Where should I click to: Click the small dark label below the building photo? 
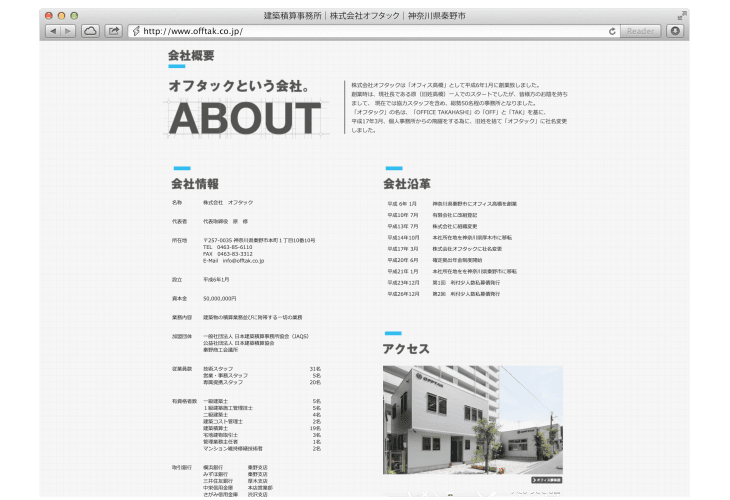point(547,480)
